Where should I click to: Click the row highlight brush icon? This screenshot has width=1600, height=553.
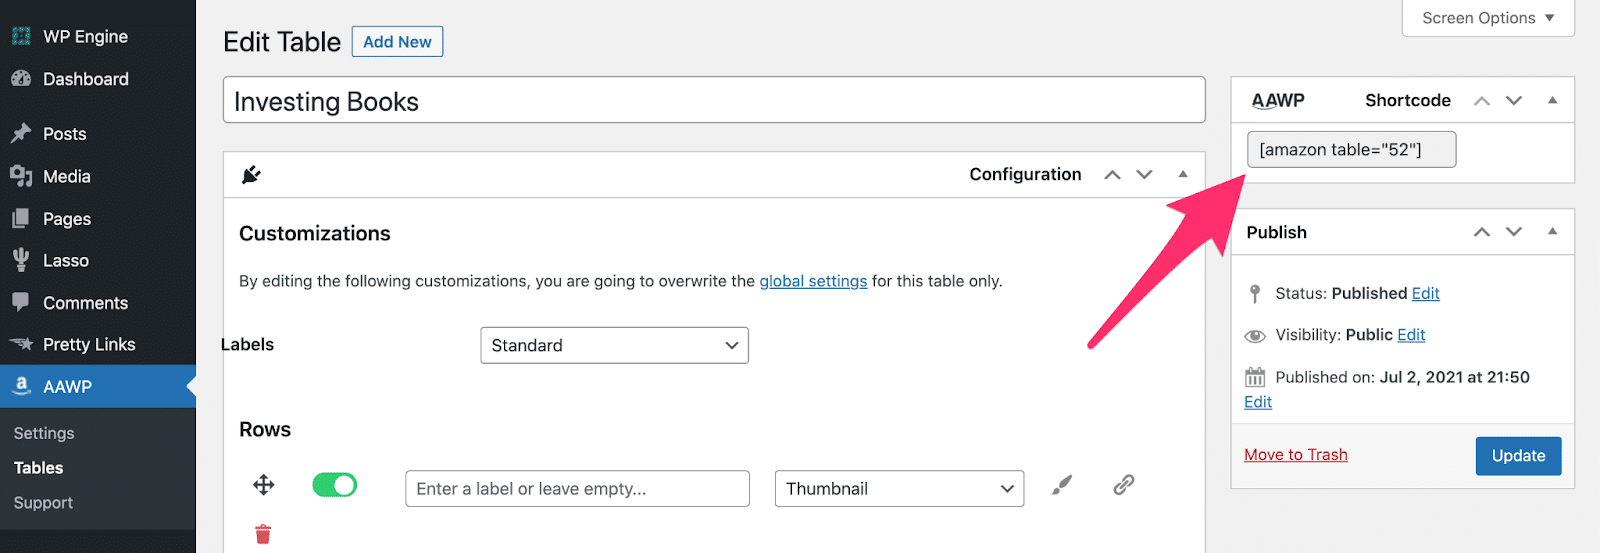click(x=1062, y=485)
